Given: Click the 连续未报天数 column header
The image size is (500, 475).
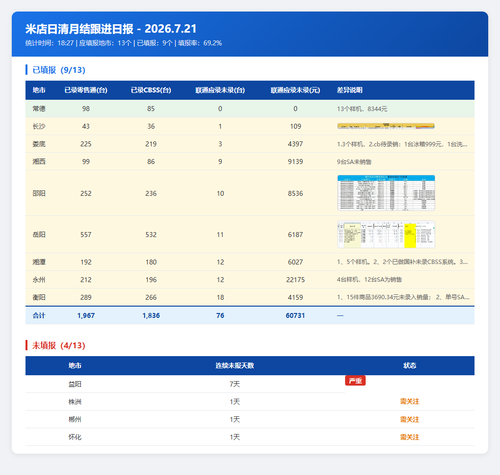Looking at the screenshot, I should (235, 366).
